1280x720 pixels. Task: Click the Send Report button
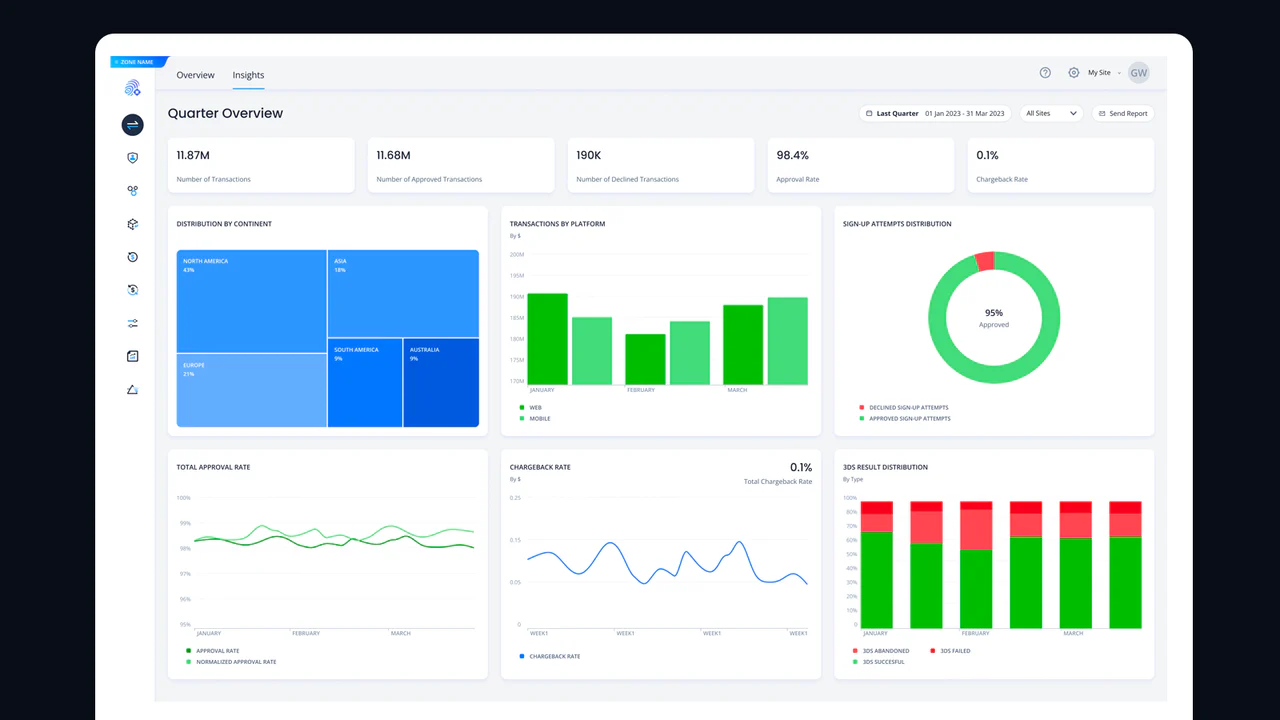1123,114
